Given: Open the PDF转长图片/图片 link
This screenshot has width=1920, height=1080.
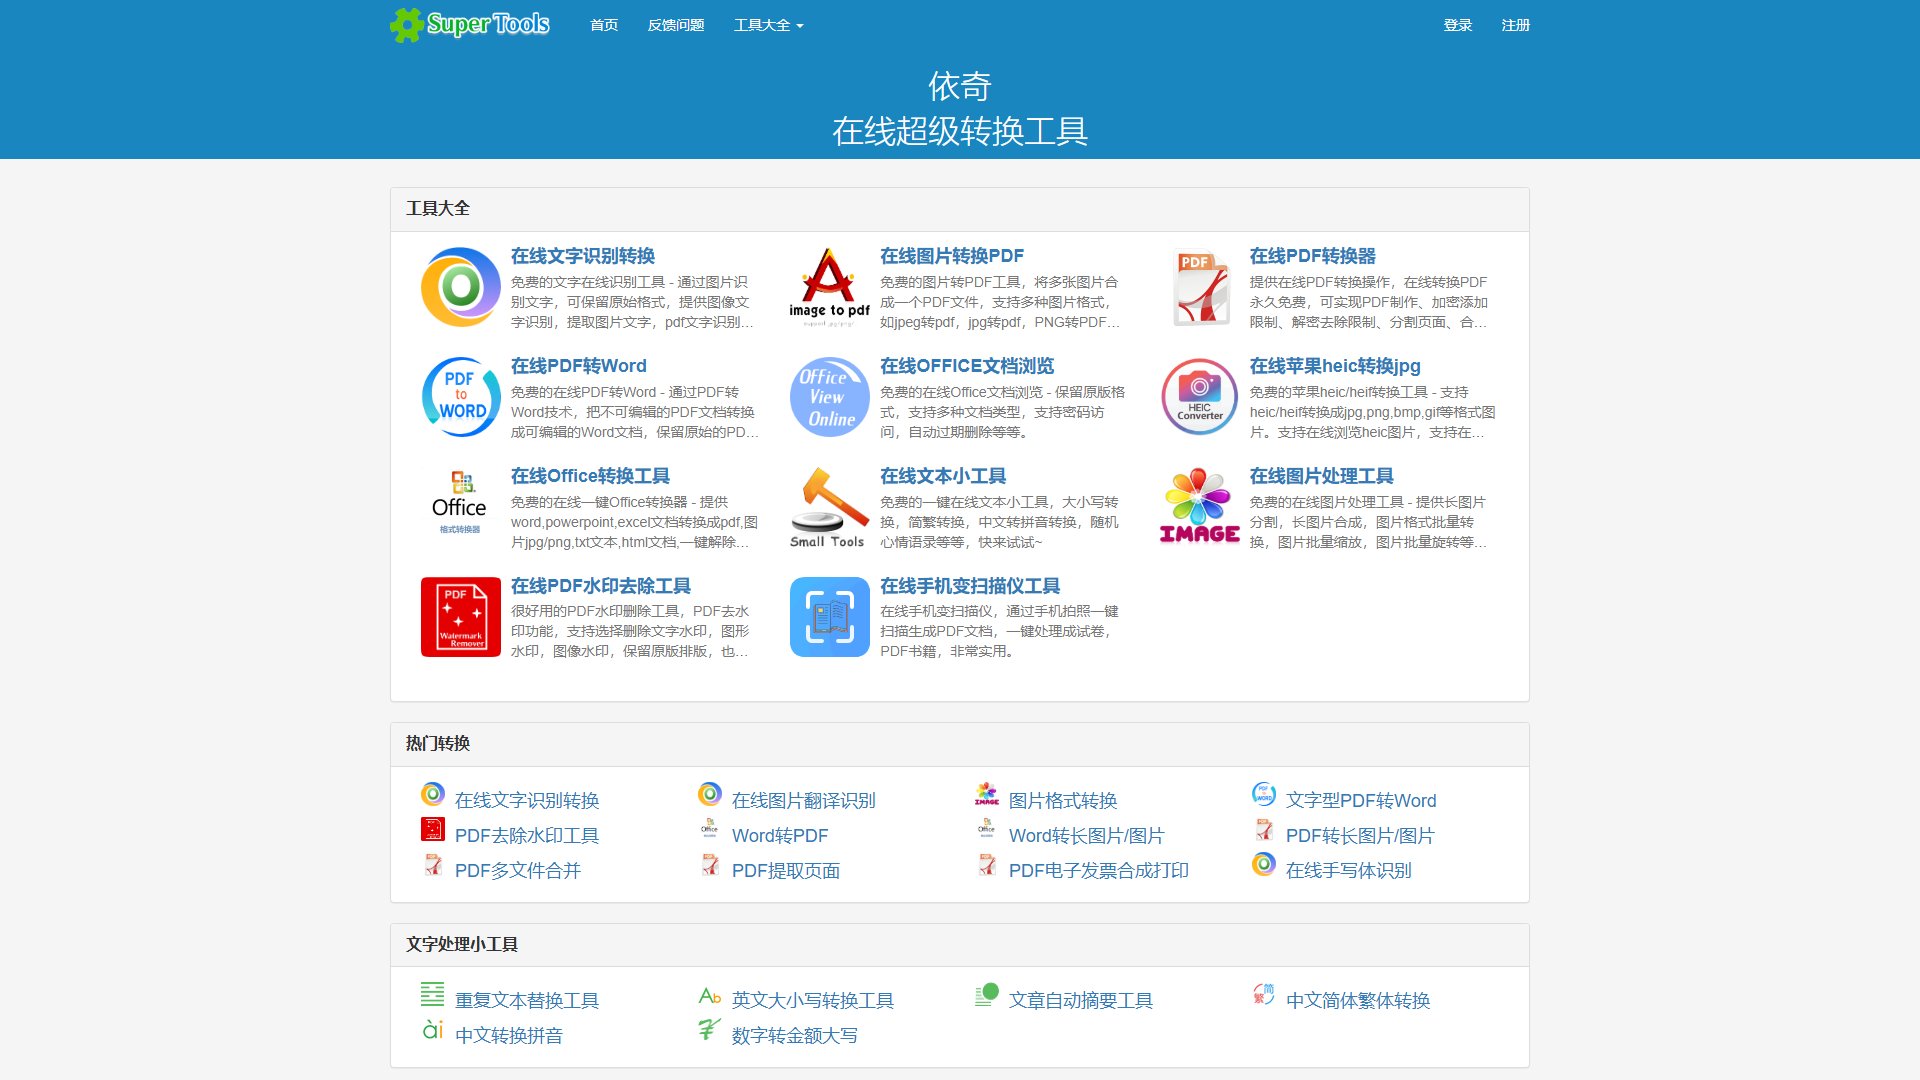Looking at the screenshot, I should point(1360,835).
